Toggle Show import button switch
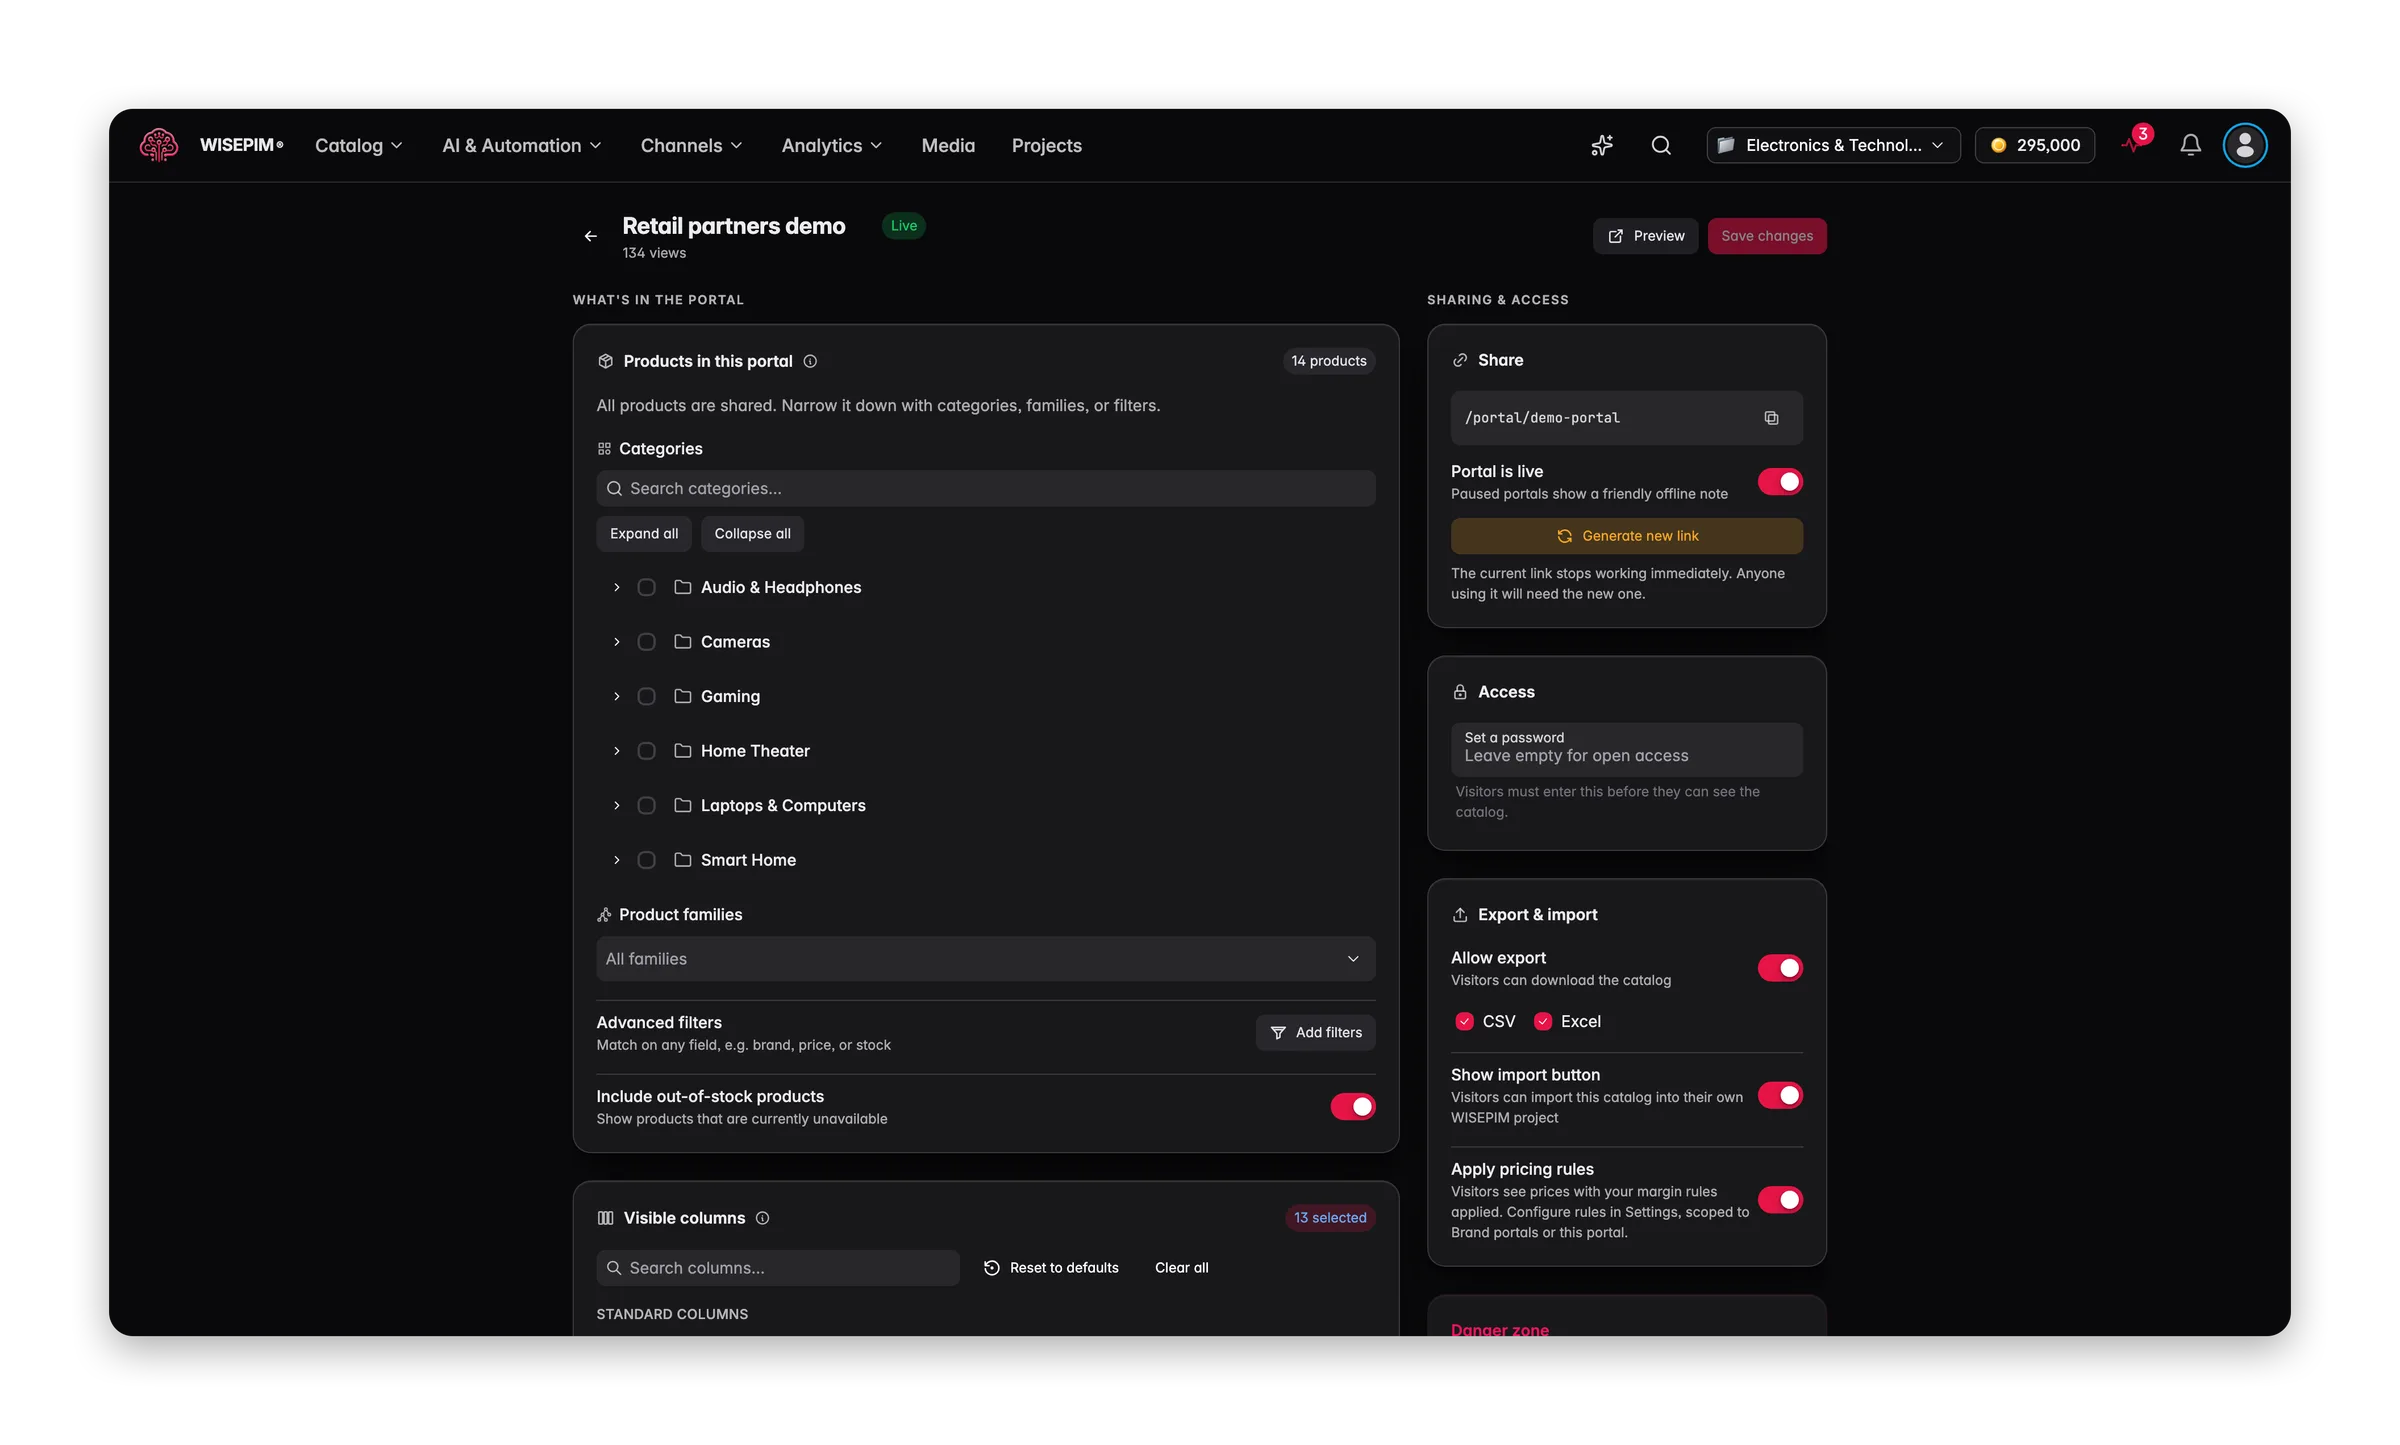 tap(1780, 1095)
